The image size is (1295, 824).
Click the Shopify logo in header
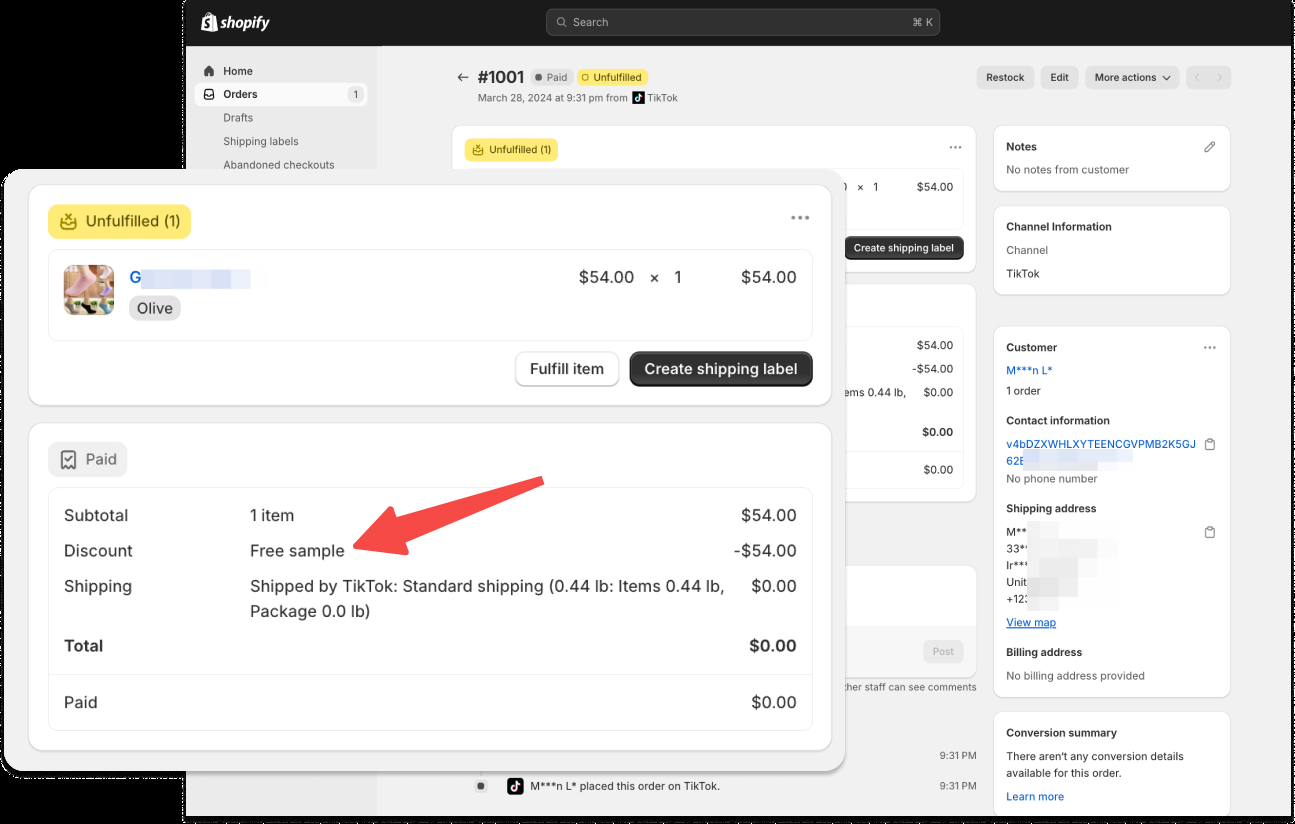pos(236,22)
